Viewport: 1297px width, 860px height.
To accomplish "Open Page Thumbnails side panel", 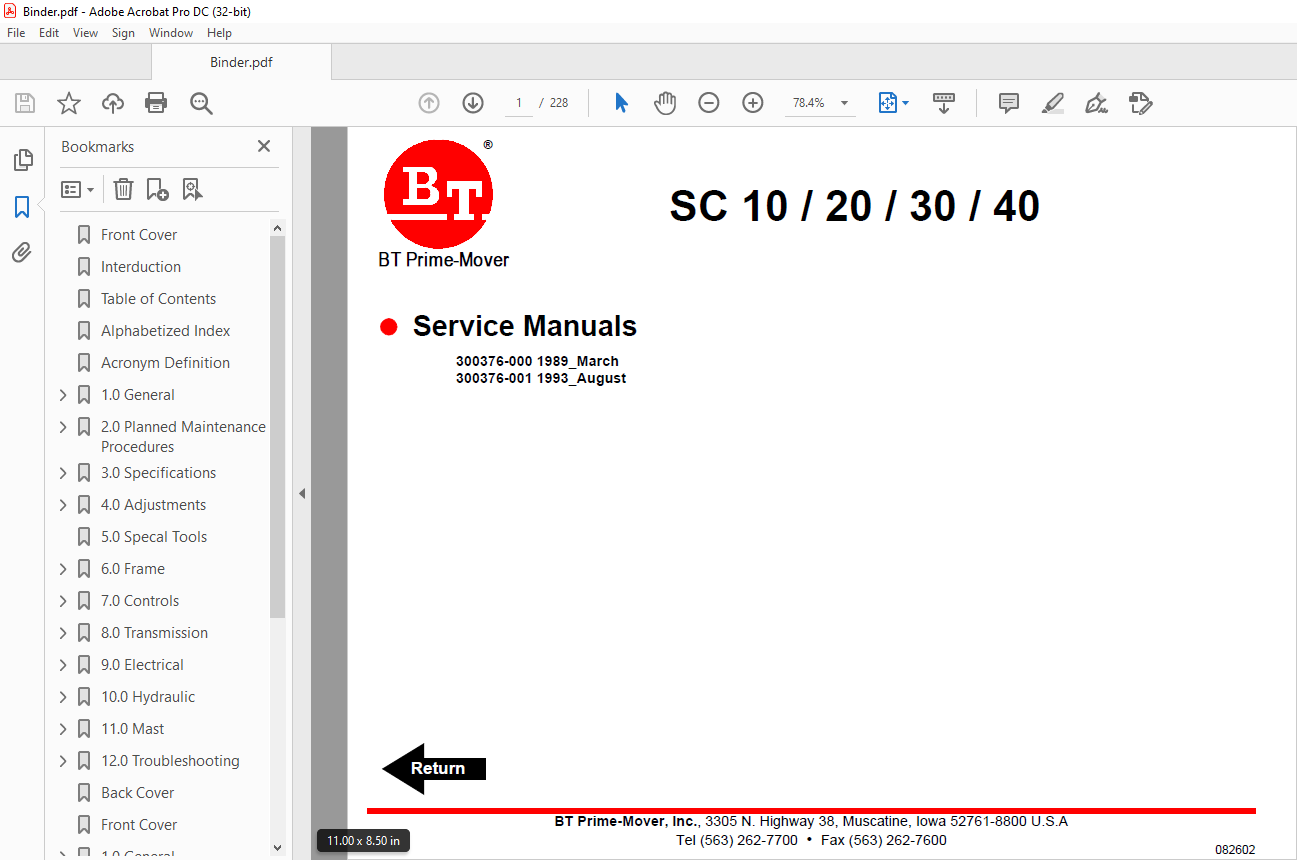I will 22,160.
